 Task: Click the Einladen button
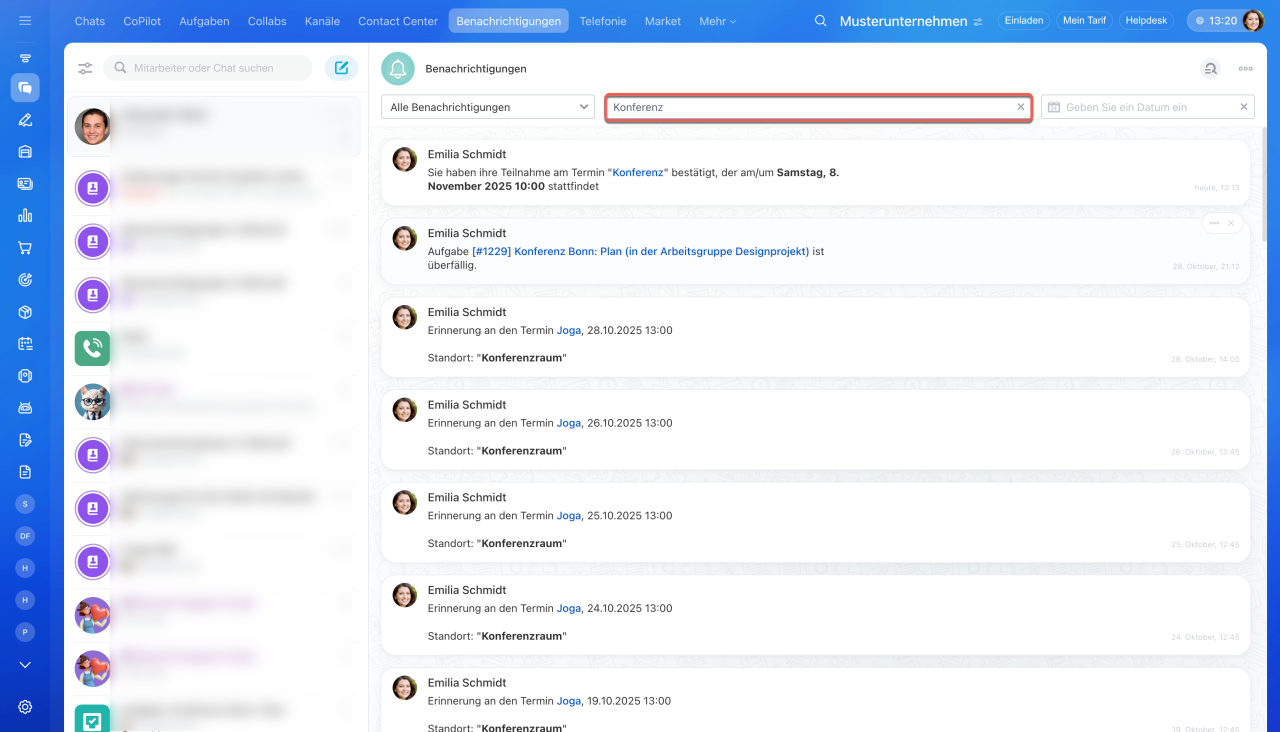[1023, 21]
